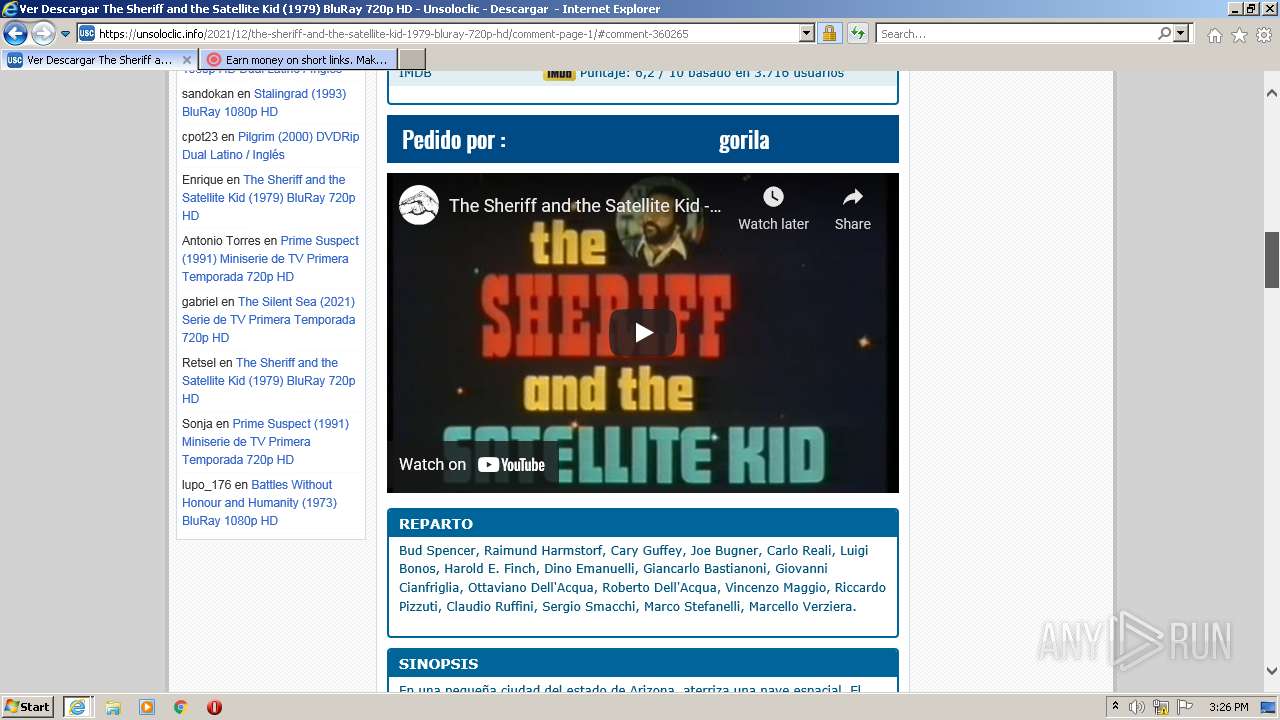This screenshot has width=1280, height=720.
Task: Open a new blank tab
Action: pos(412,60)
